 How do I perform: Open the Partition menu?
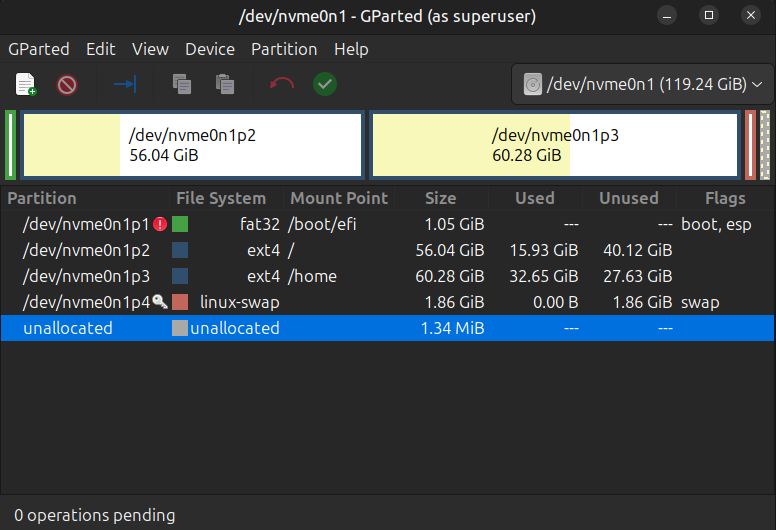(x=284, y=49)
